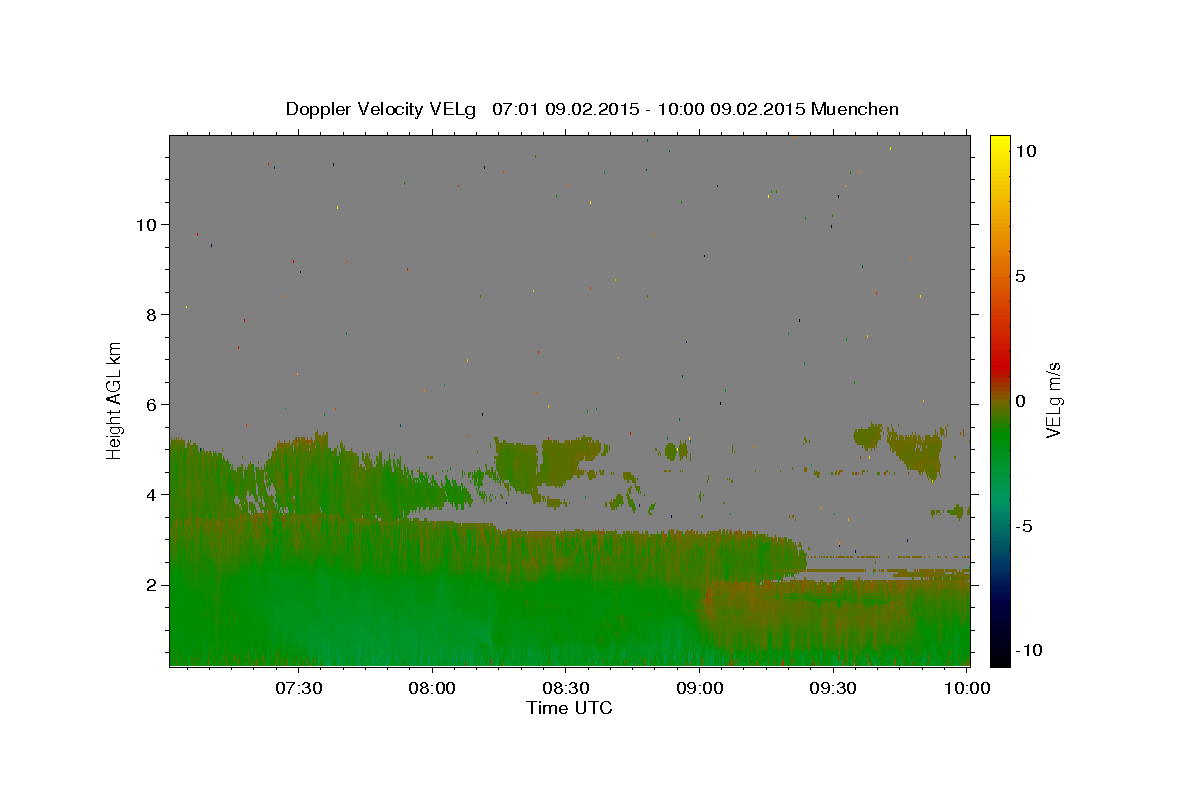Click the black bottom of the colorbar

[x=1000, y=655]
